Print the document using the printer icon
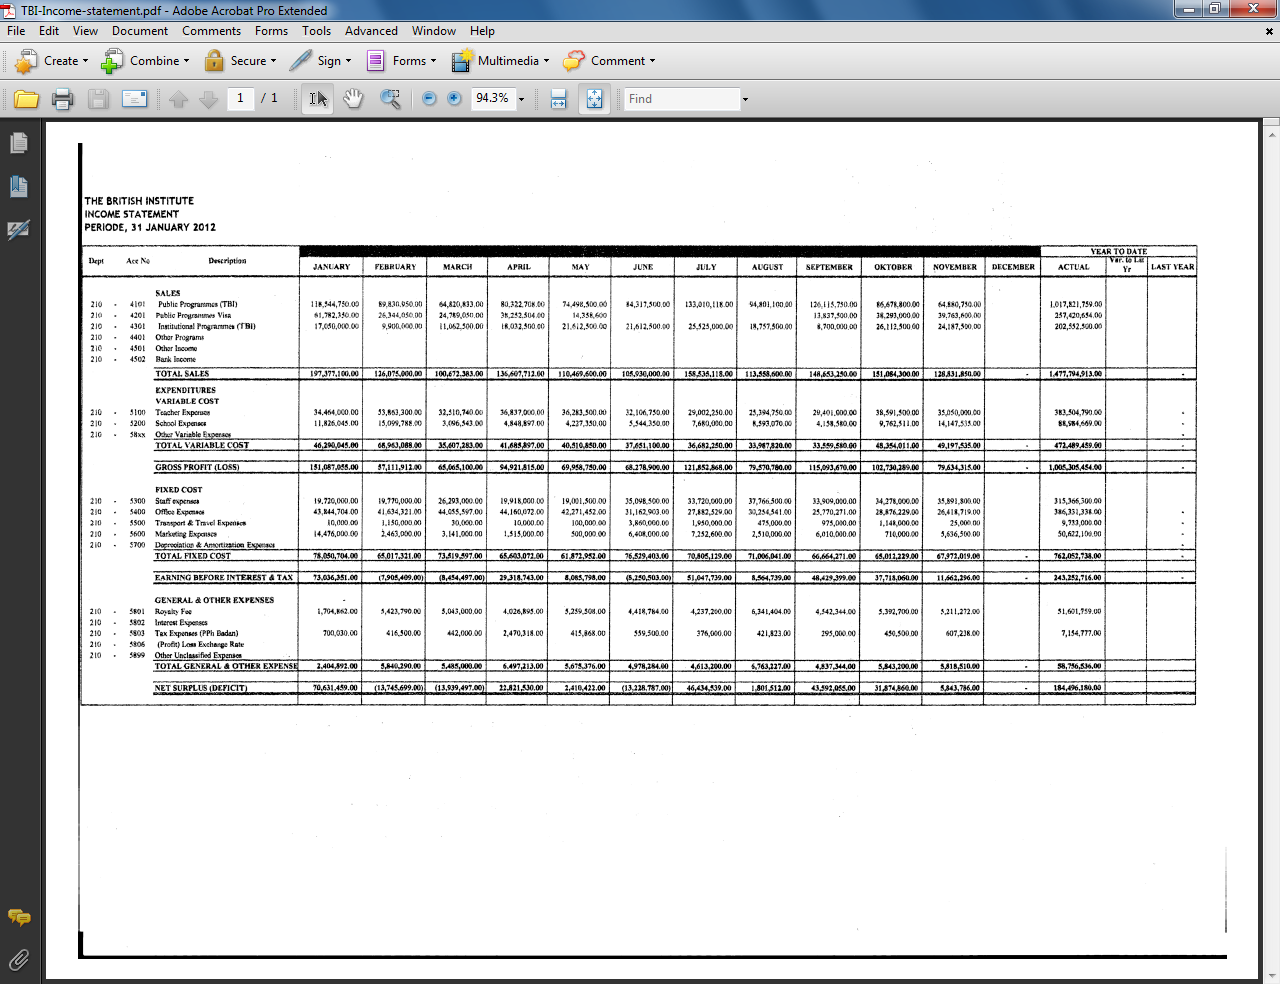 (62, 99)
